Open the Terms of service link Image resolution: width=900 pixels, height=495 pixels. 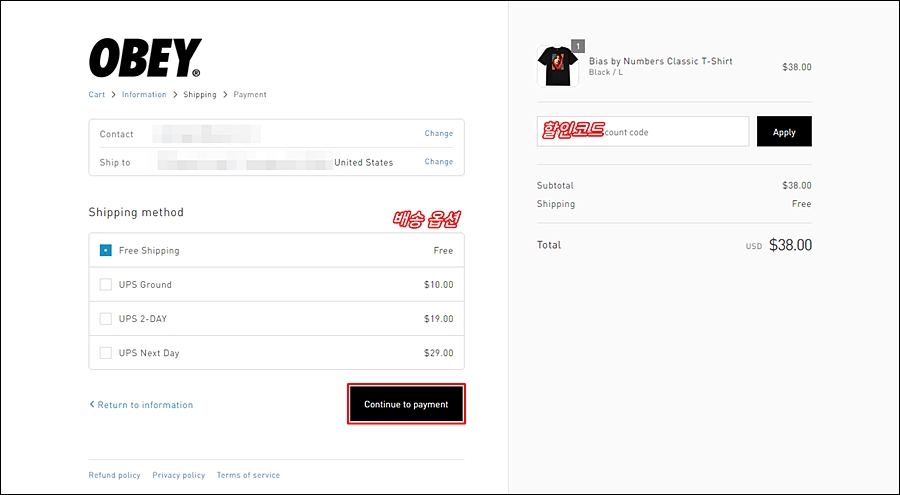click(x=248, y=475)
